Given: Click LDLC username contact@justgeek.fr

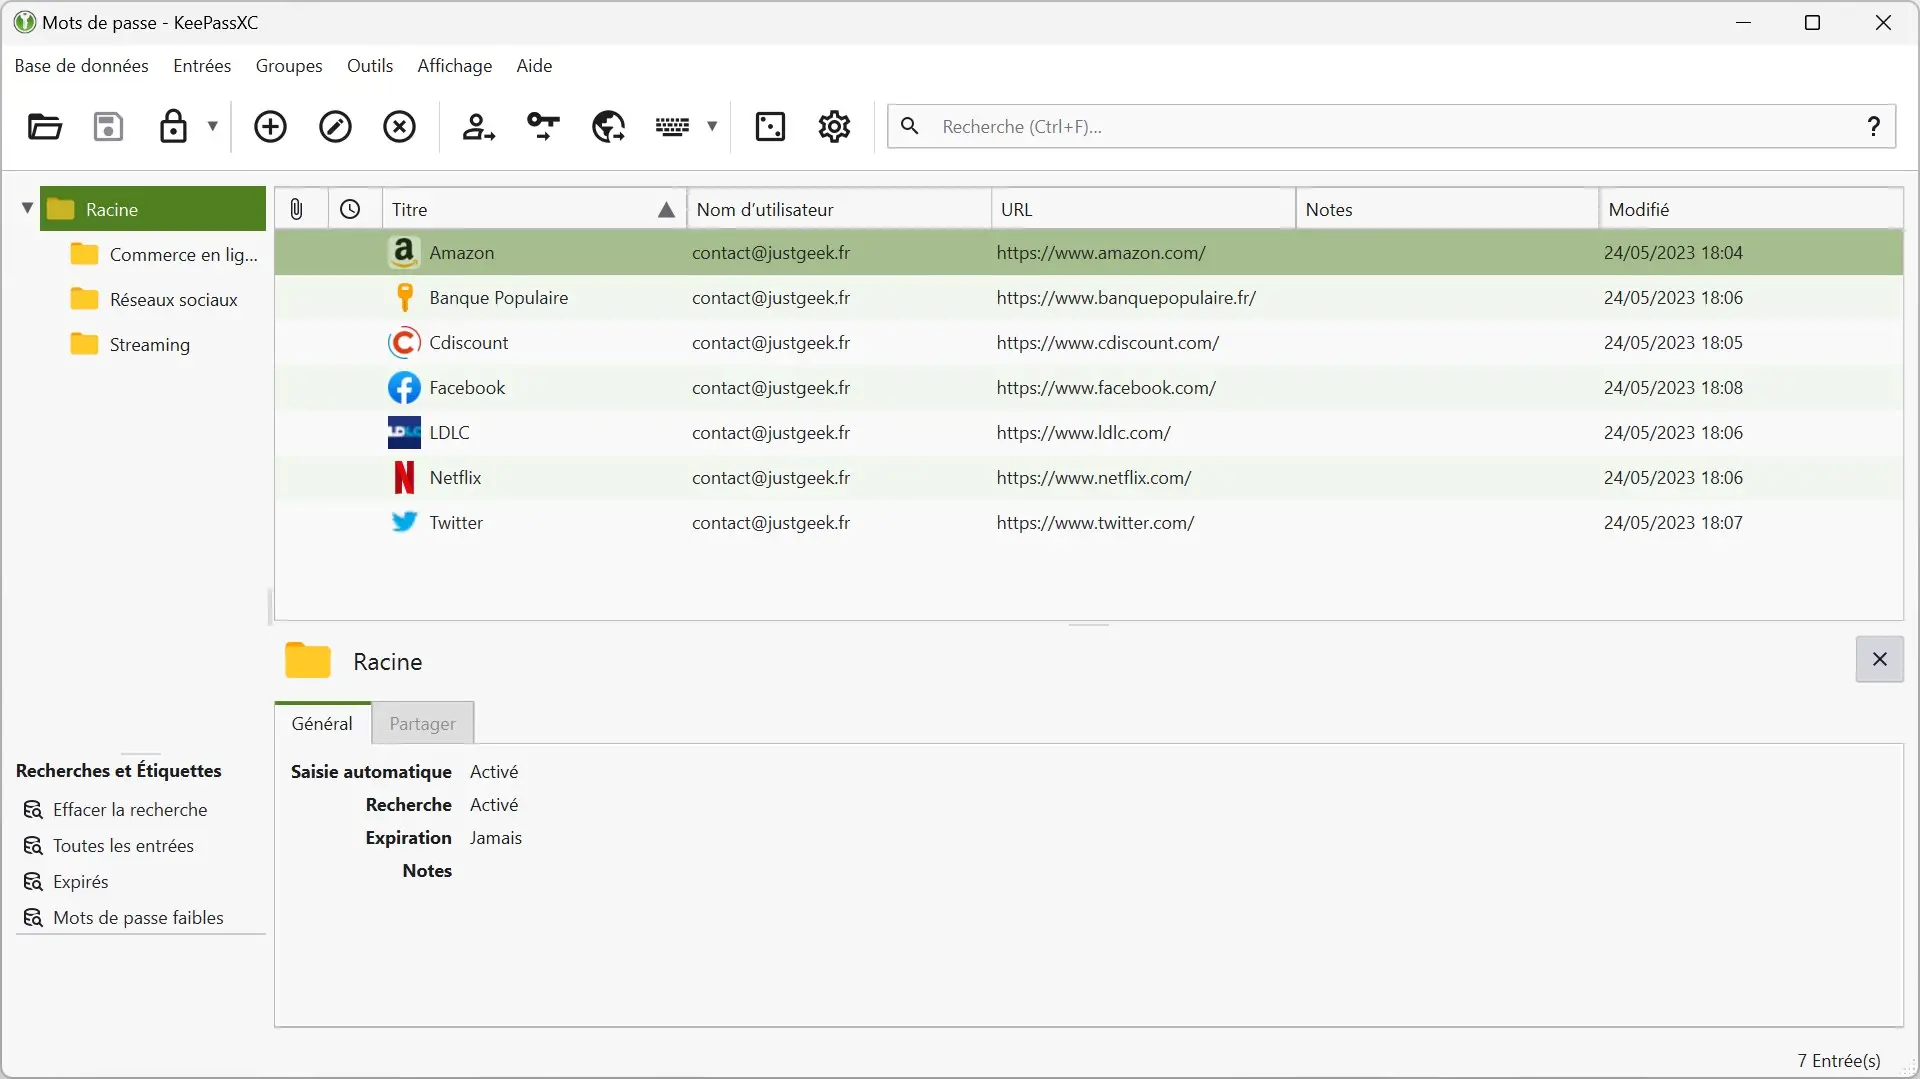Looking at the screenshot, I should pyautogui.click(x=771, y=433).
